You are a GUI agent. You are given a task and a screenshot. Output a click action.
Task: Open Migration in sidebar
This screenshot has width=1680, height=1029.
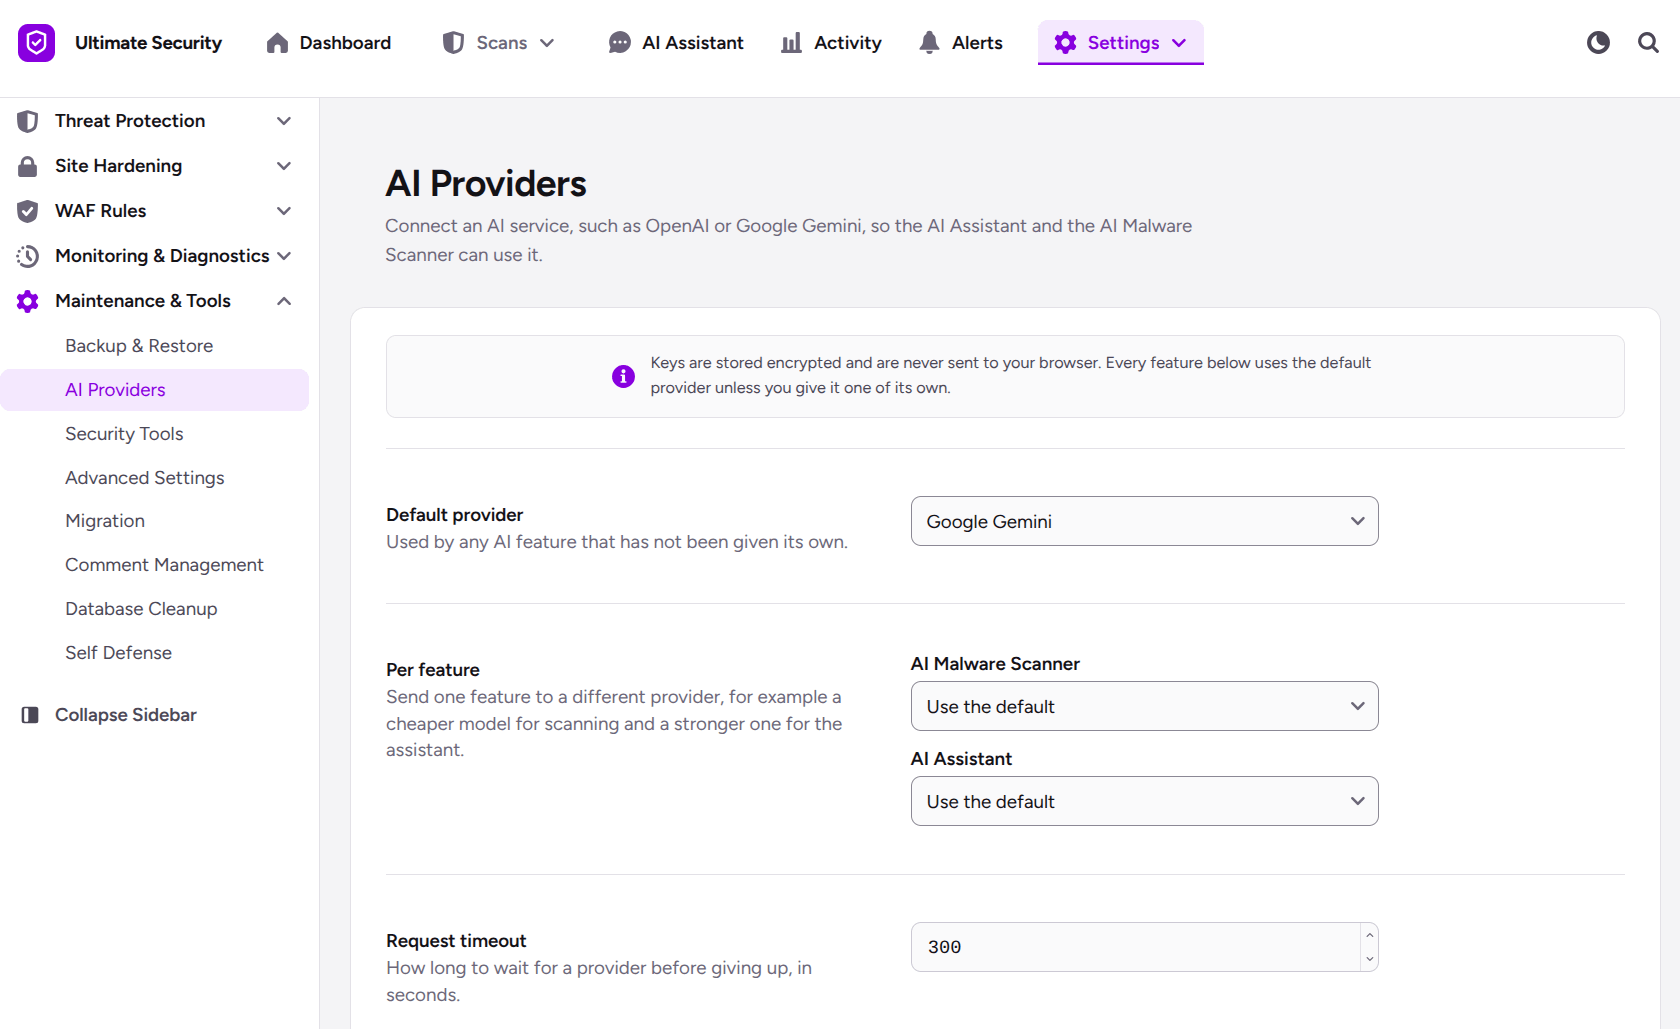point(105,521)
